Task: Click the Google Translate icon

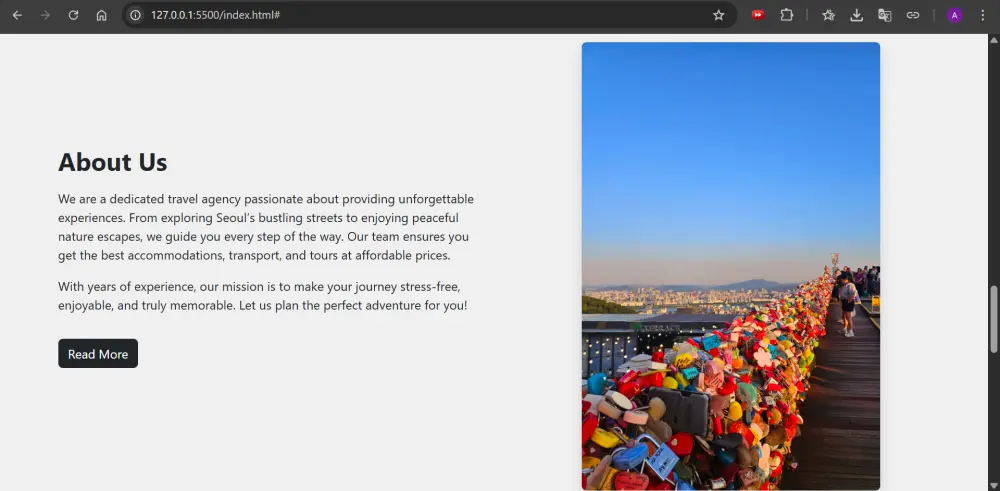Action: coord(884,15)
